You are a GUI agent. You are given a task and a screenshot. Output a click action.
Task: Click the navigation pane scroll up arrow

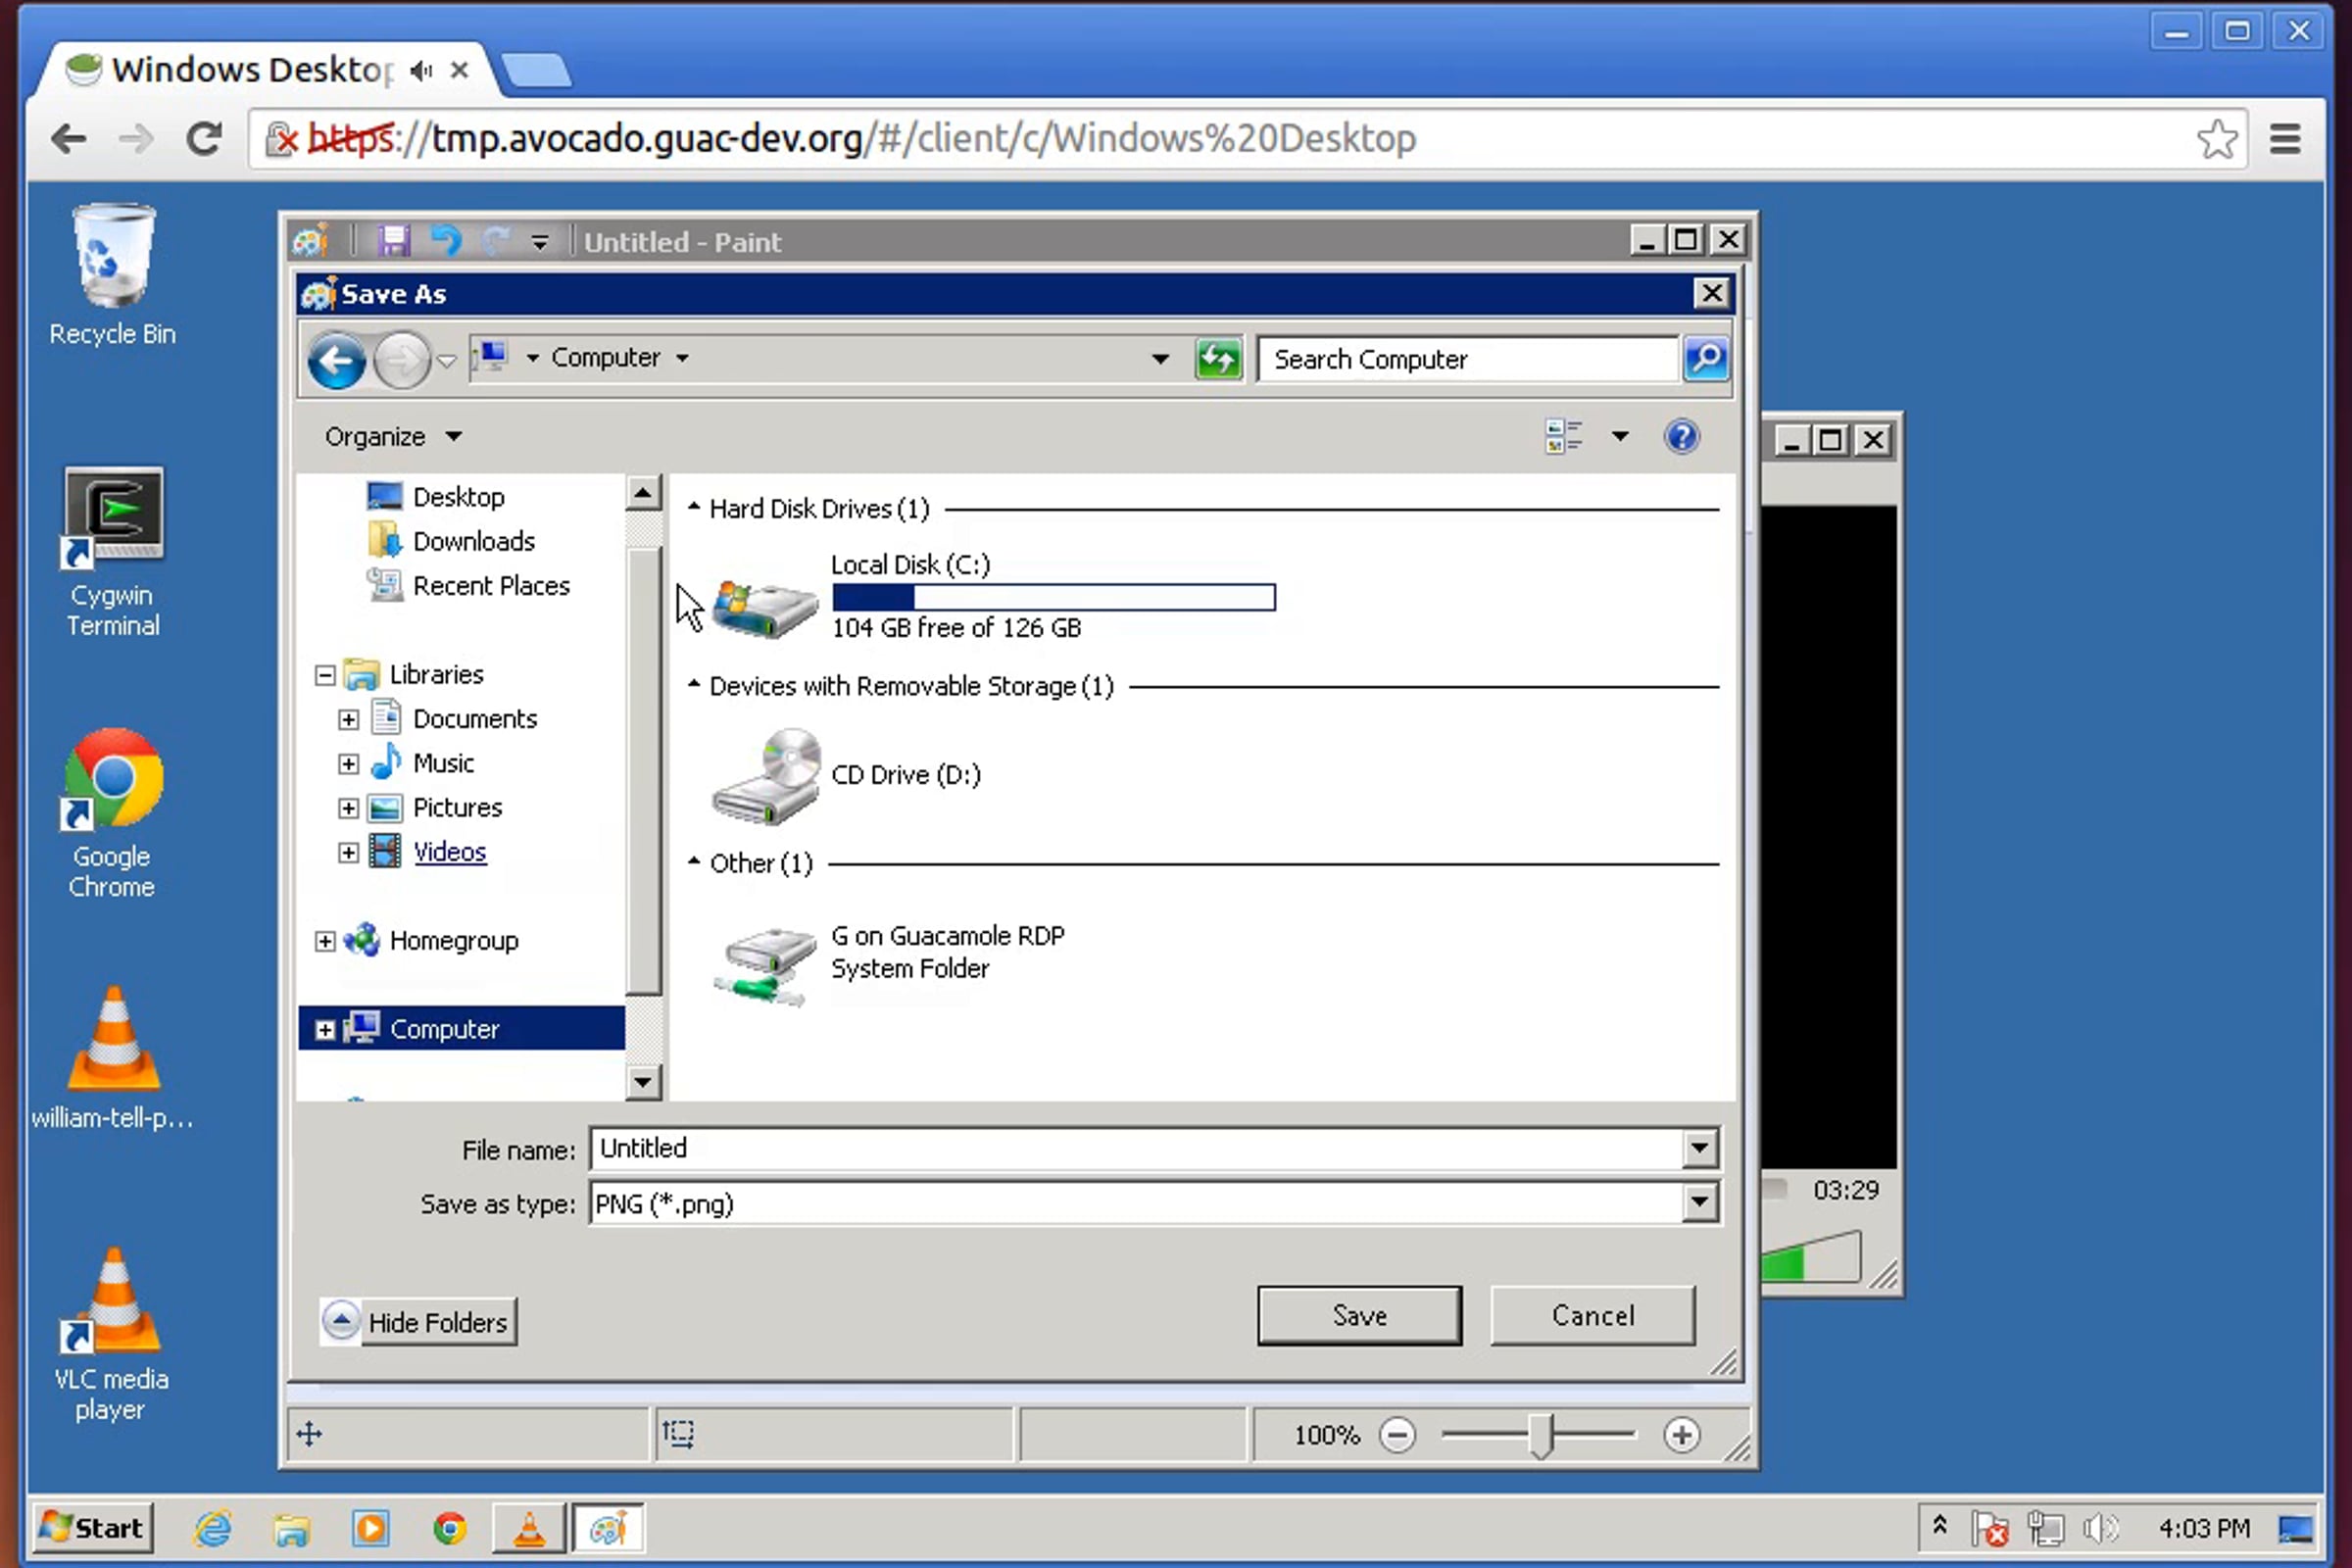(x=643, y=493)
